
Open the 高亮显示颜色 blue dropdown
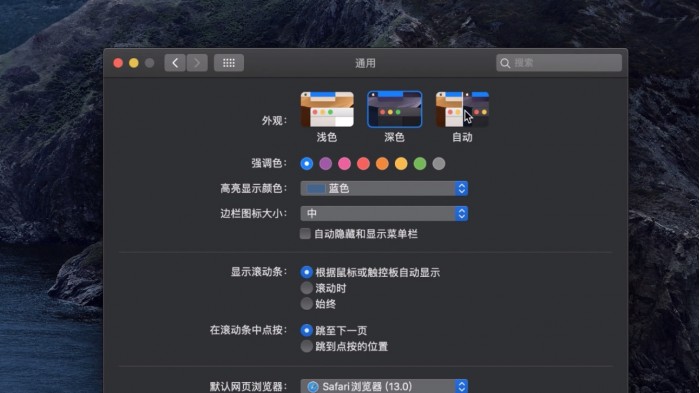click(384, 188)
